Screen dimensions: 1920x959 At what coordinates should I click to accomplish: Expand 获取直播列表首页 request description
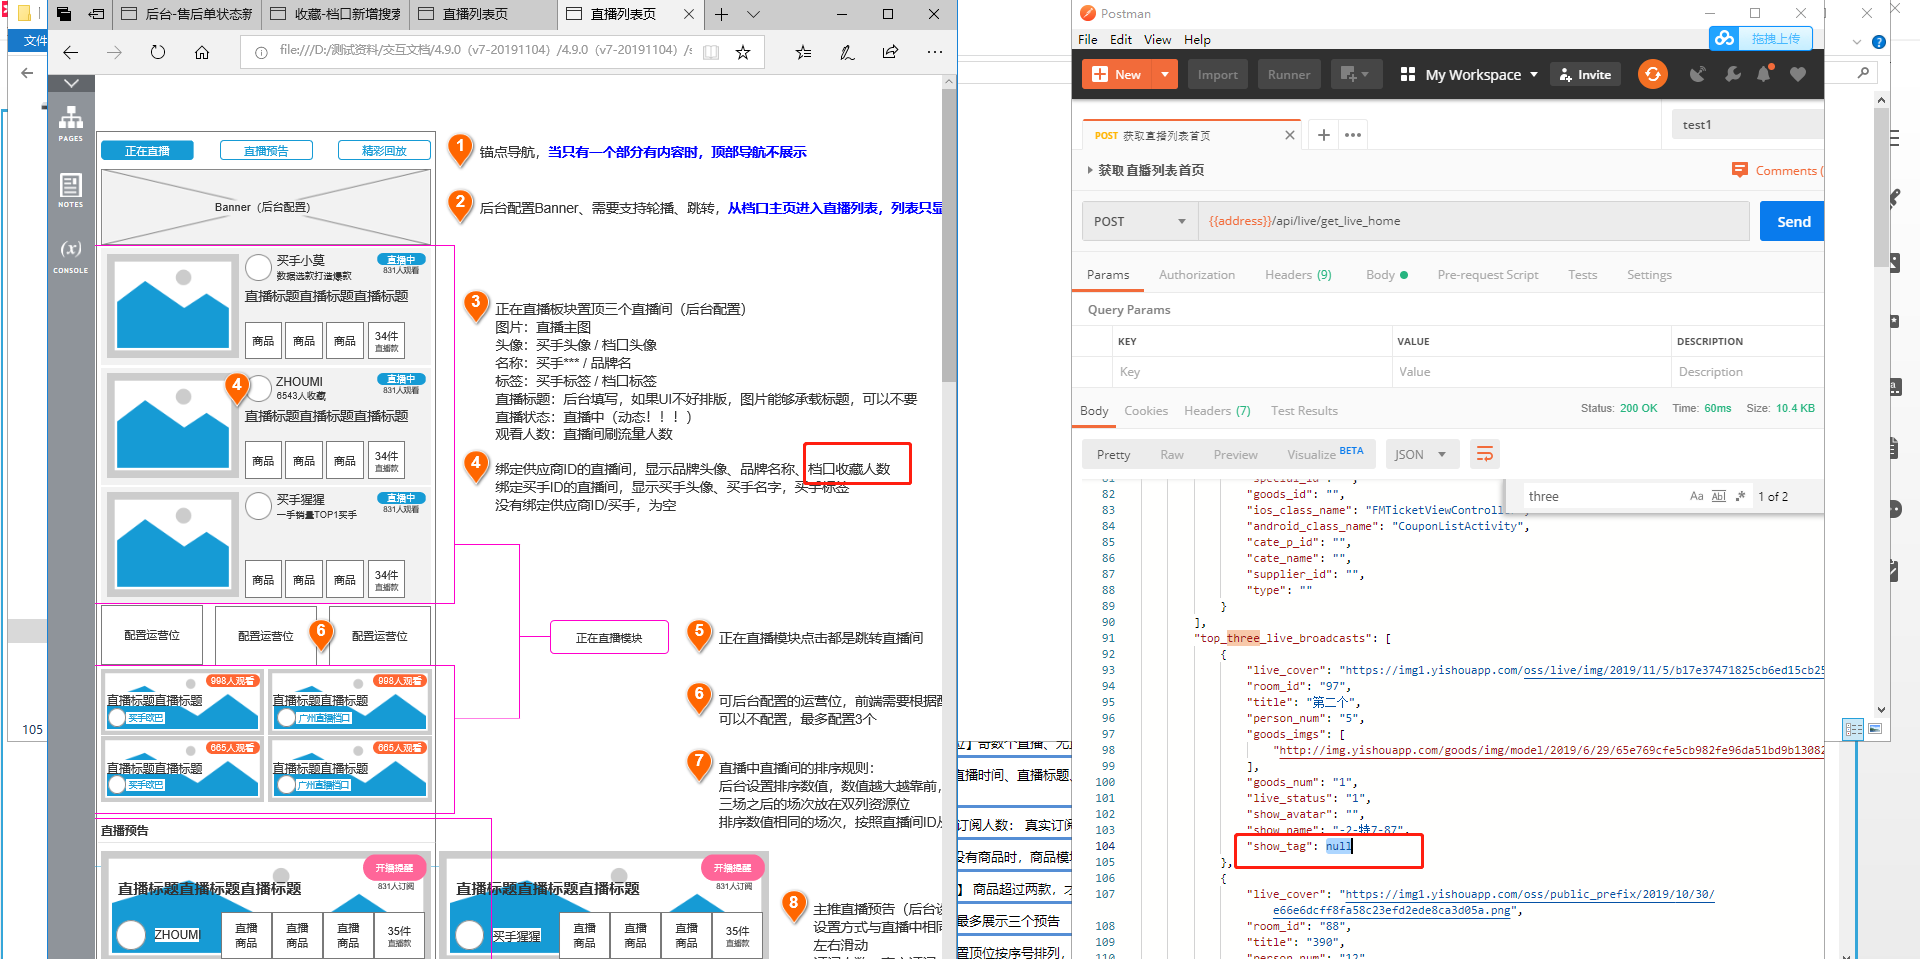point(1090,170)
